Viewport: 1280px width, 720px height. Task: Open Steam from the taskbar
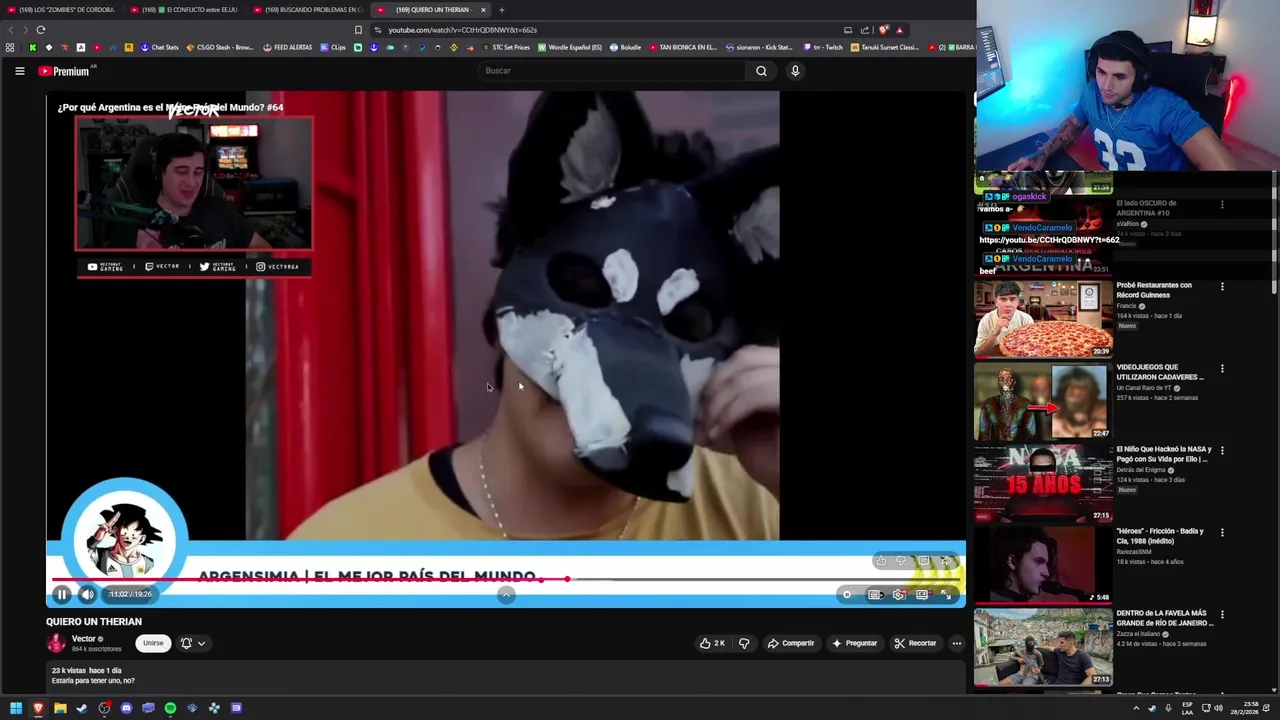point(82,708)
